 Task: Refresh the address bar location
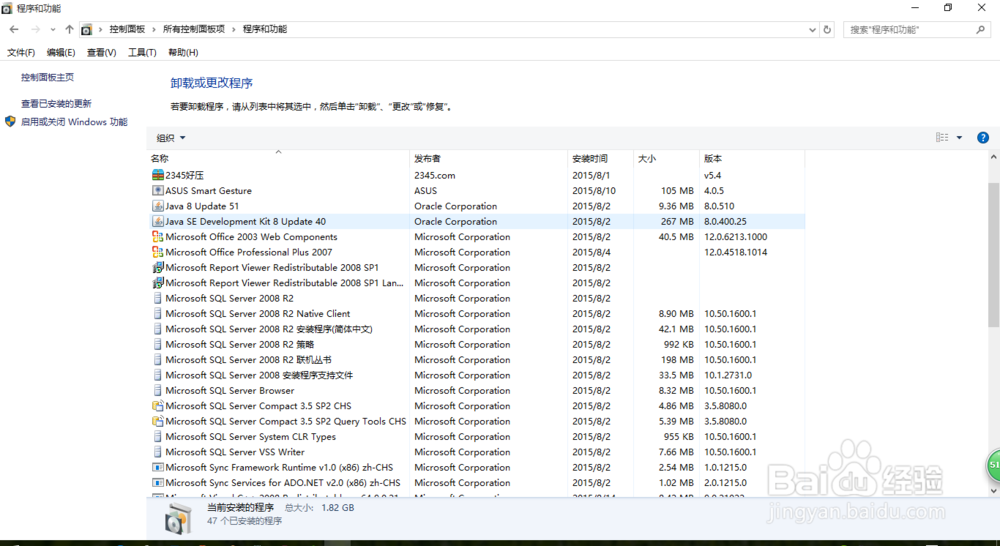point(827,29)
